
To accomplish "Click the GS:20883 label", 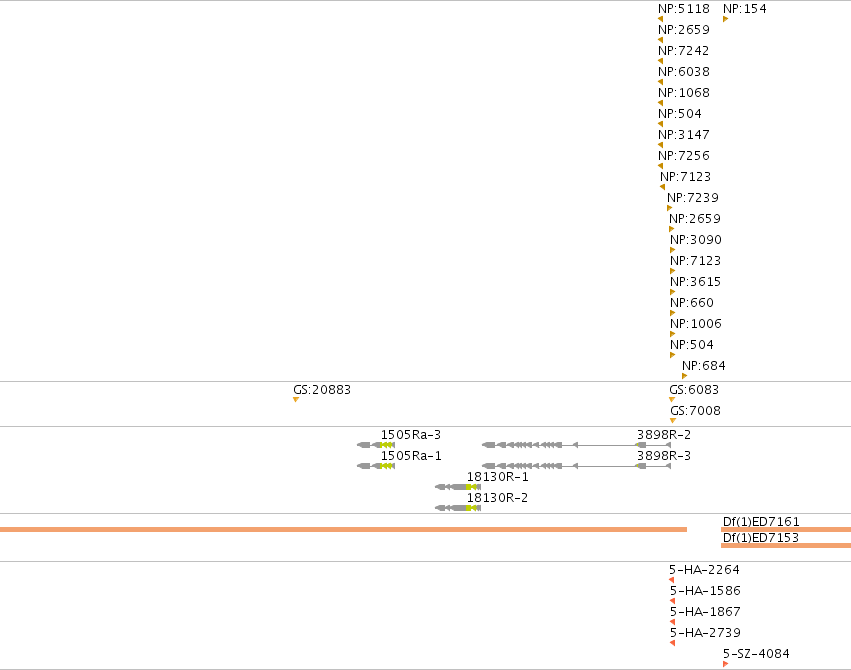I will click(322, 390).
